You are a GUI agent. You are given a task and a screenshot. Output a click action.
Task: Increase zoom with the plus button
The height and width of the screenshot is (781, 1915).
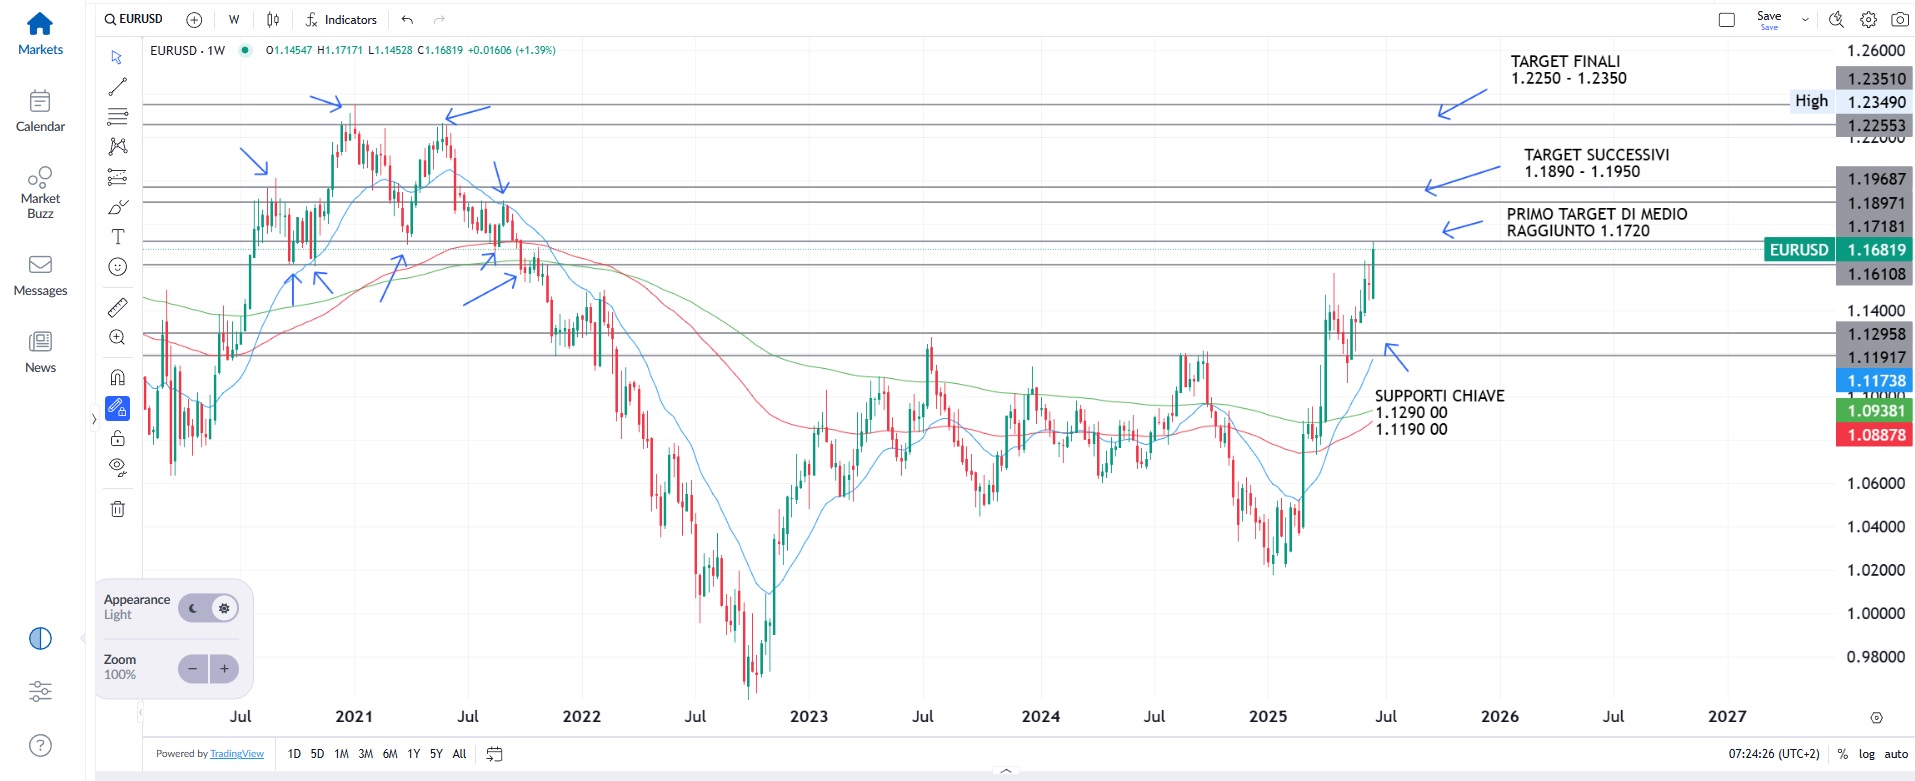[225, 669]
